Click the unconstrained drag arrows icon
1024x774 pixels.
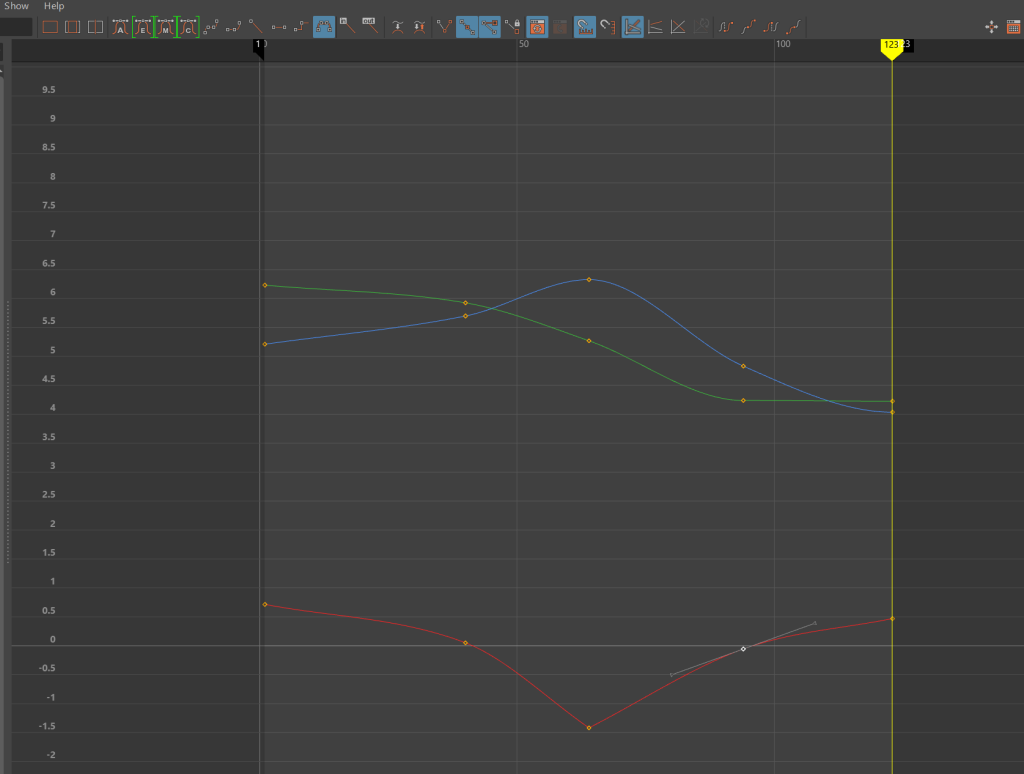click(991, 27)
